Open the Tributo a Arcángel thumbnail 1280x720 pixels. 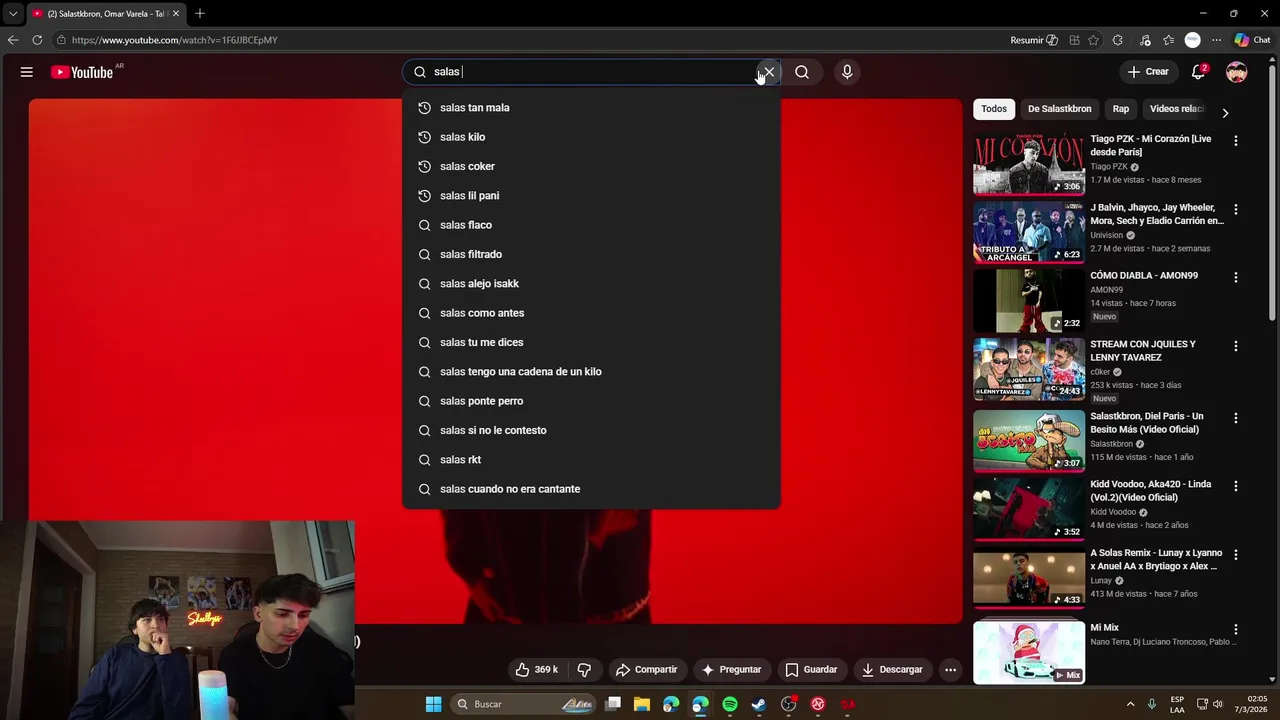[1029, 232]
